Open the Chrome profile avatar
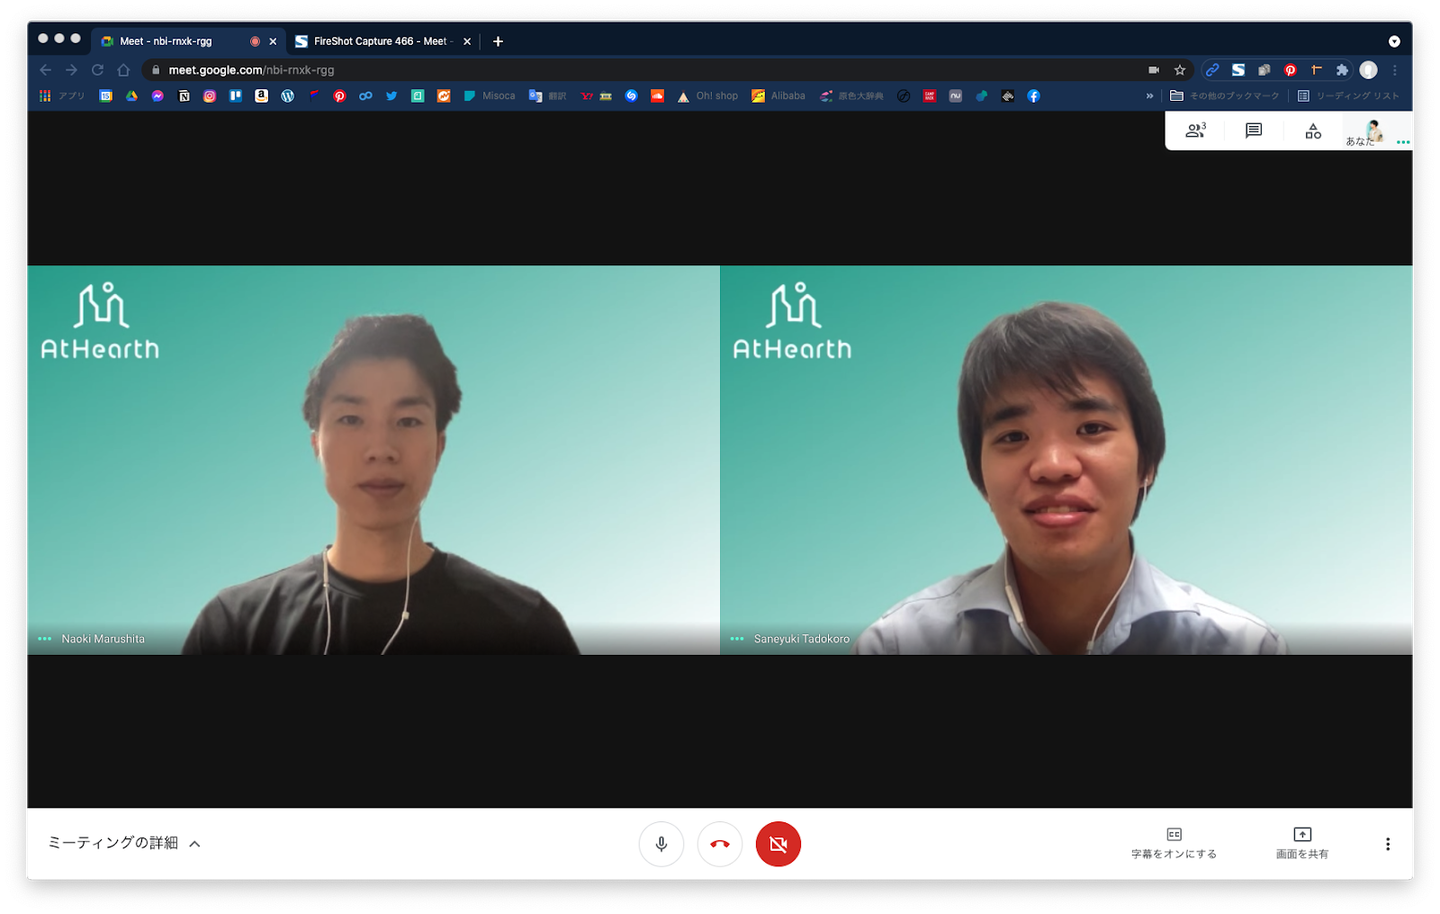 click(1368, 70)
